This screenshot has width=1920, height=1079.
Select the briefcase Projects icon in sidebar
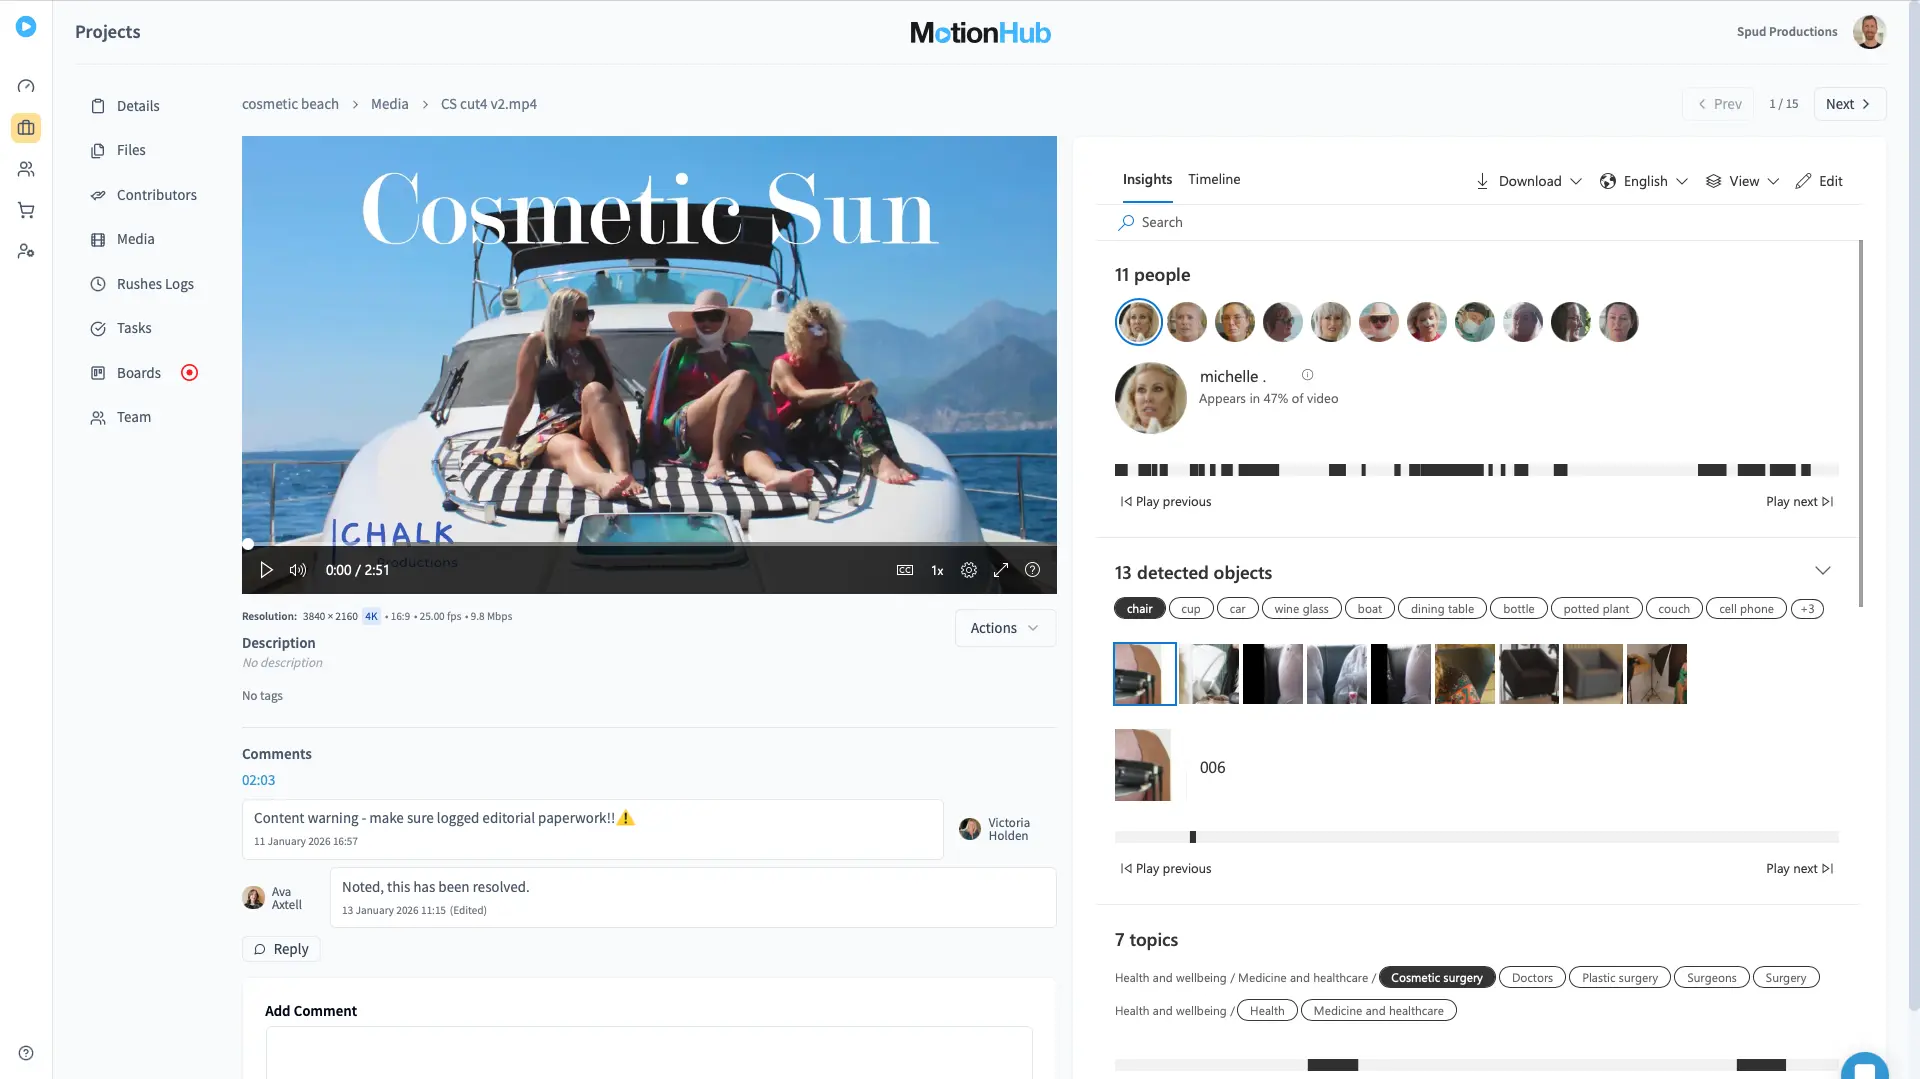coord(26,128)
